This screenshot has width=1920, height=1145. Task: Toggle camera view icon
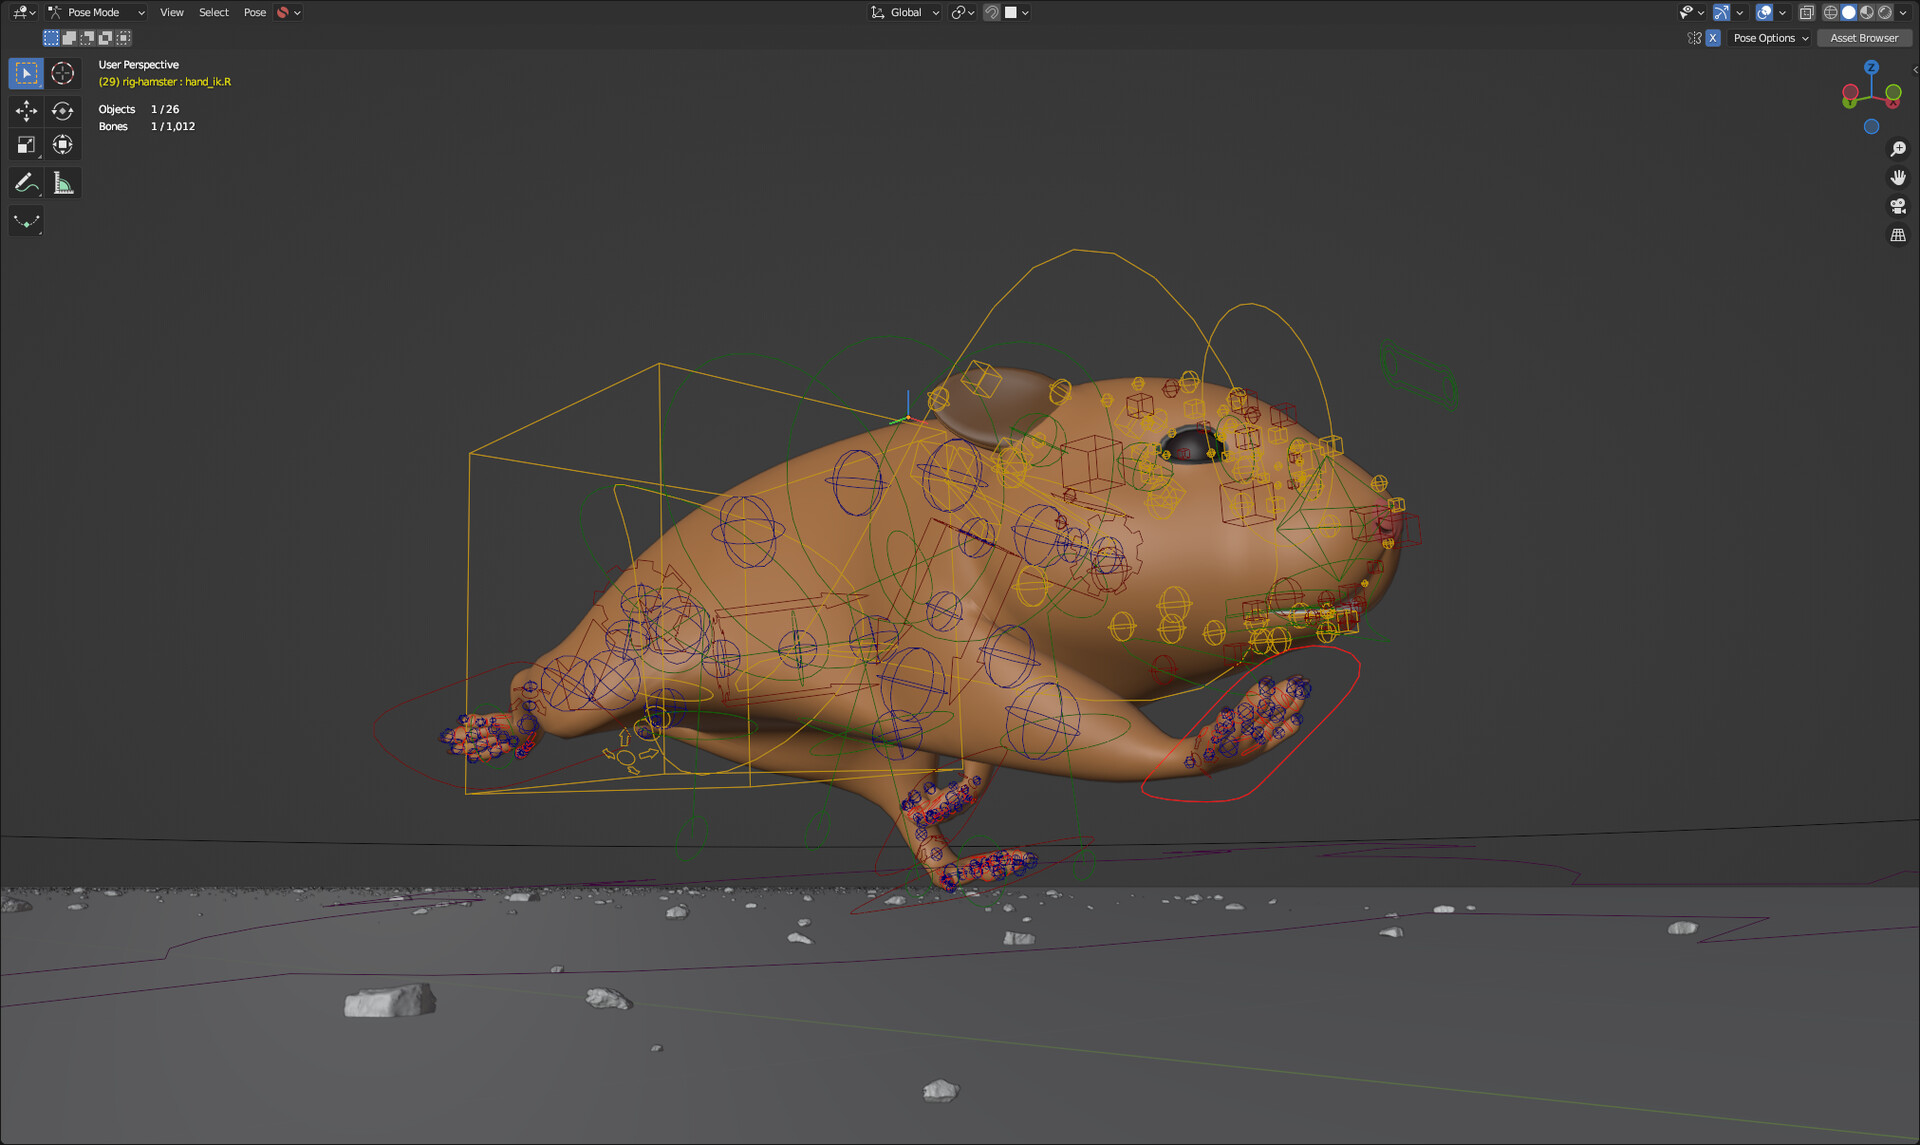(1897, 206)
